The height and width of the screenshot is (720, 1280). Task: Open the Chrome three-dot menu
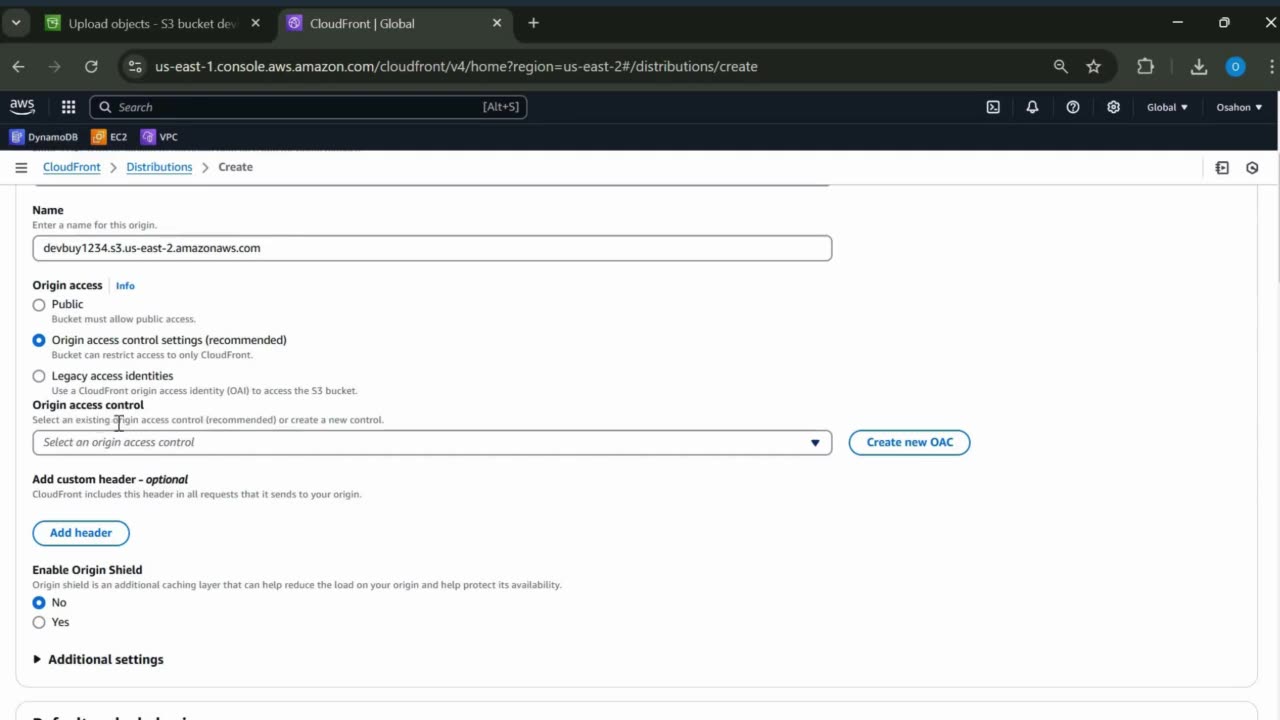tap(1271, 66)
